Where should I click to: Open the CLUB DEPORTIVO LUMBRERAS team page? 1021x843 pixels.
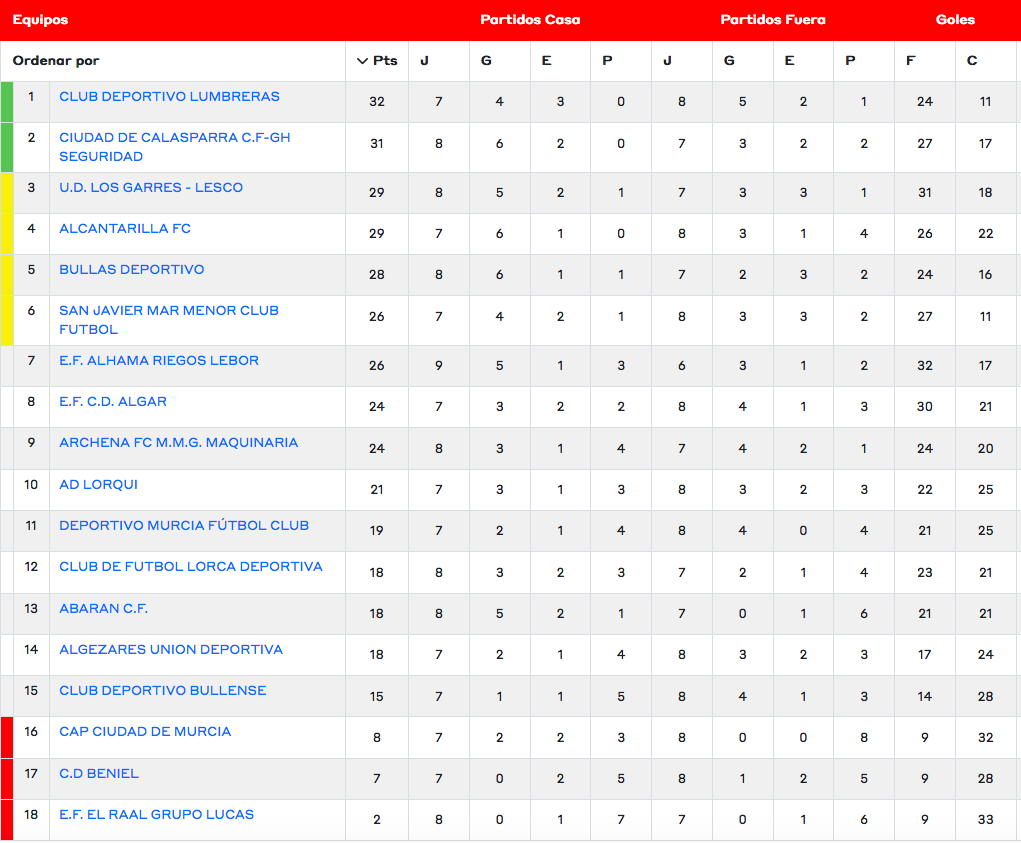point(169,97)
